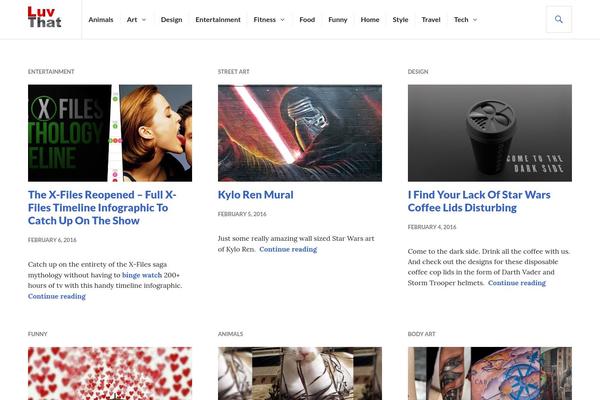Image resolution: width=600 pixels, height=400 pixels.
Task: Open the Funny menu item
Action: pos(338,20)
